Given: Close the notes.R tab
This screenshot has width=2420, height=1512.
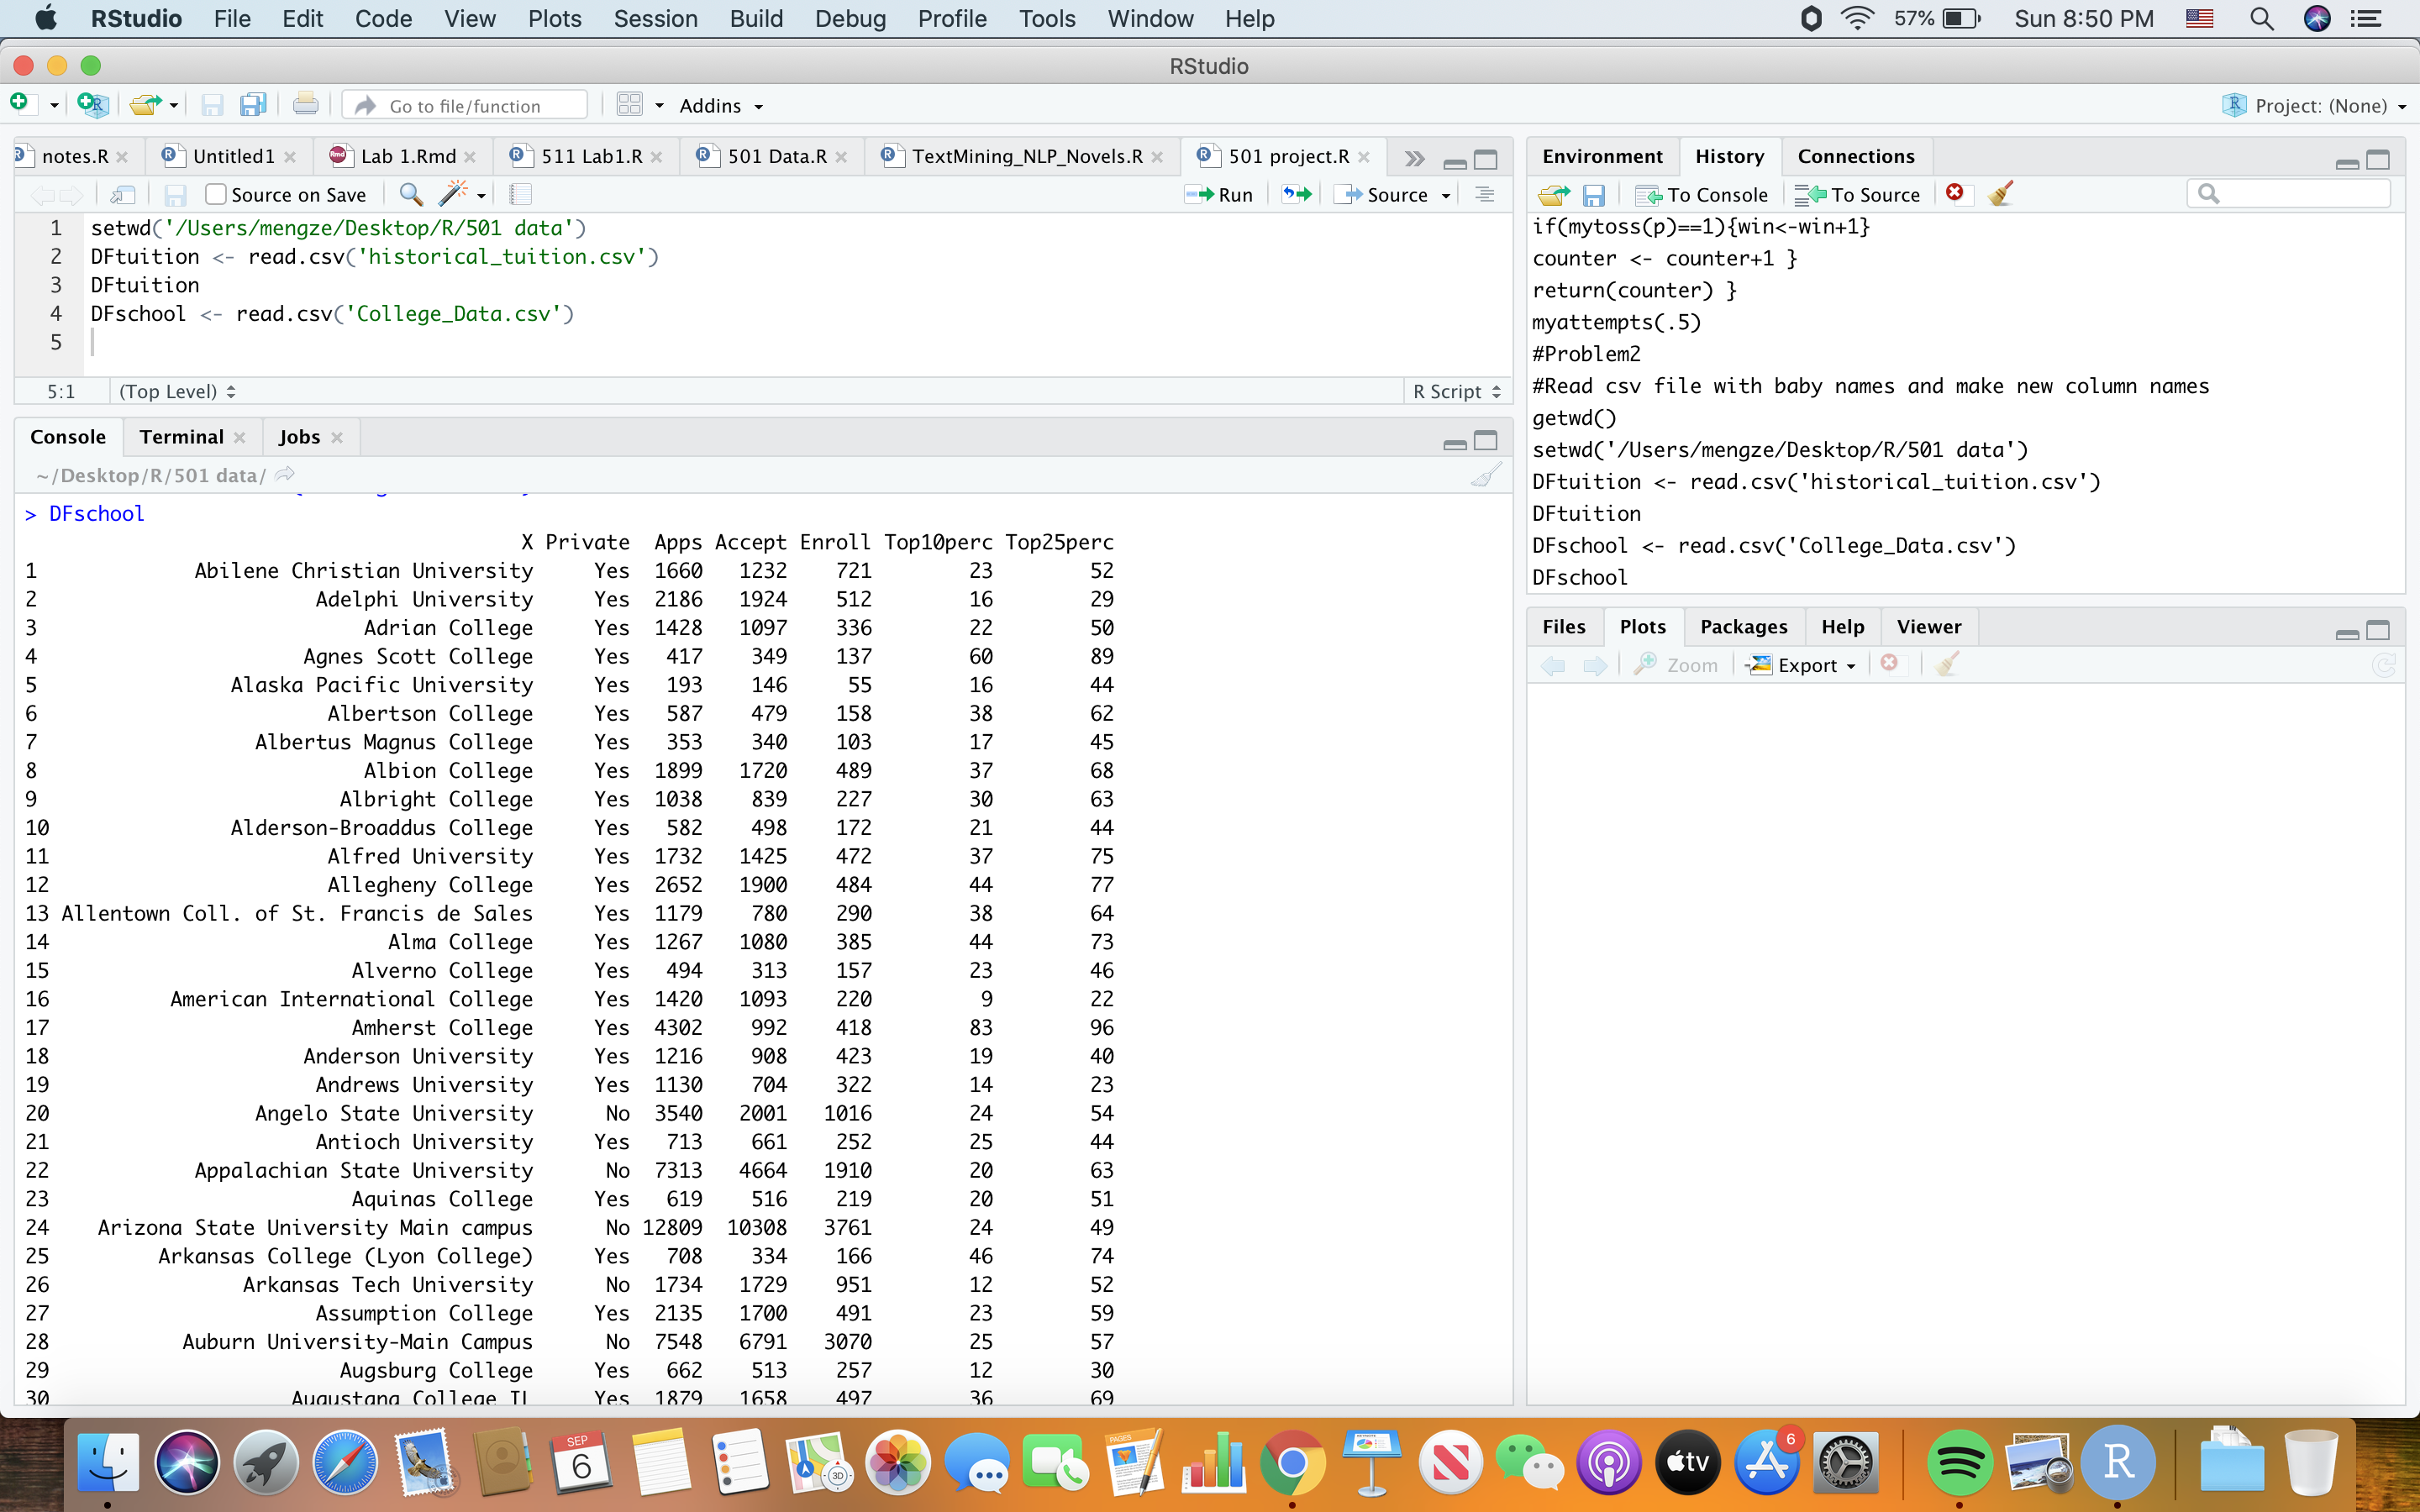Looking at the screenshot, I should (x=122, y=157).
